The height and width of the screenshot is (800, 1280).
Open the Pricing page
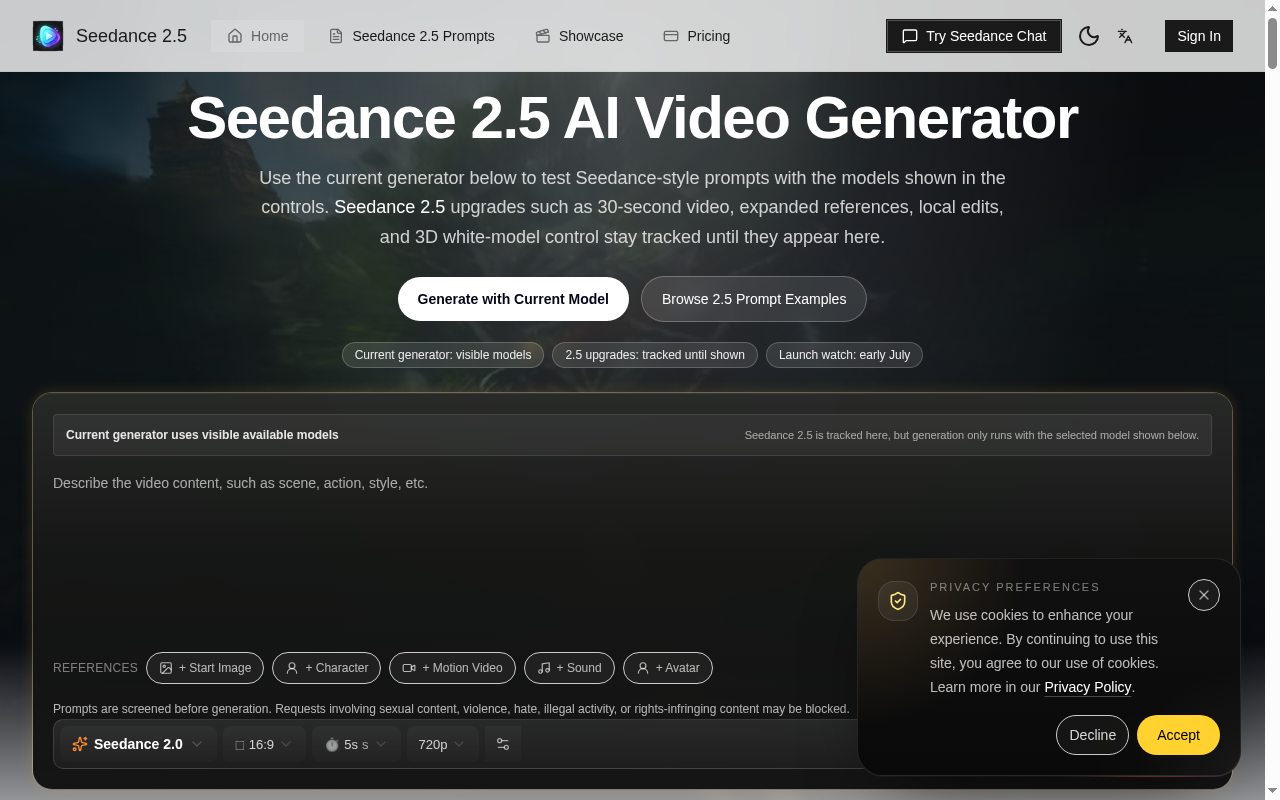[x=697, y=36]
